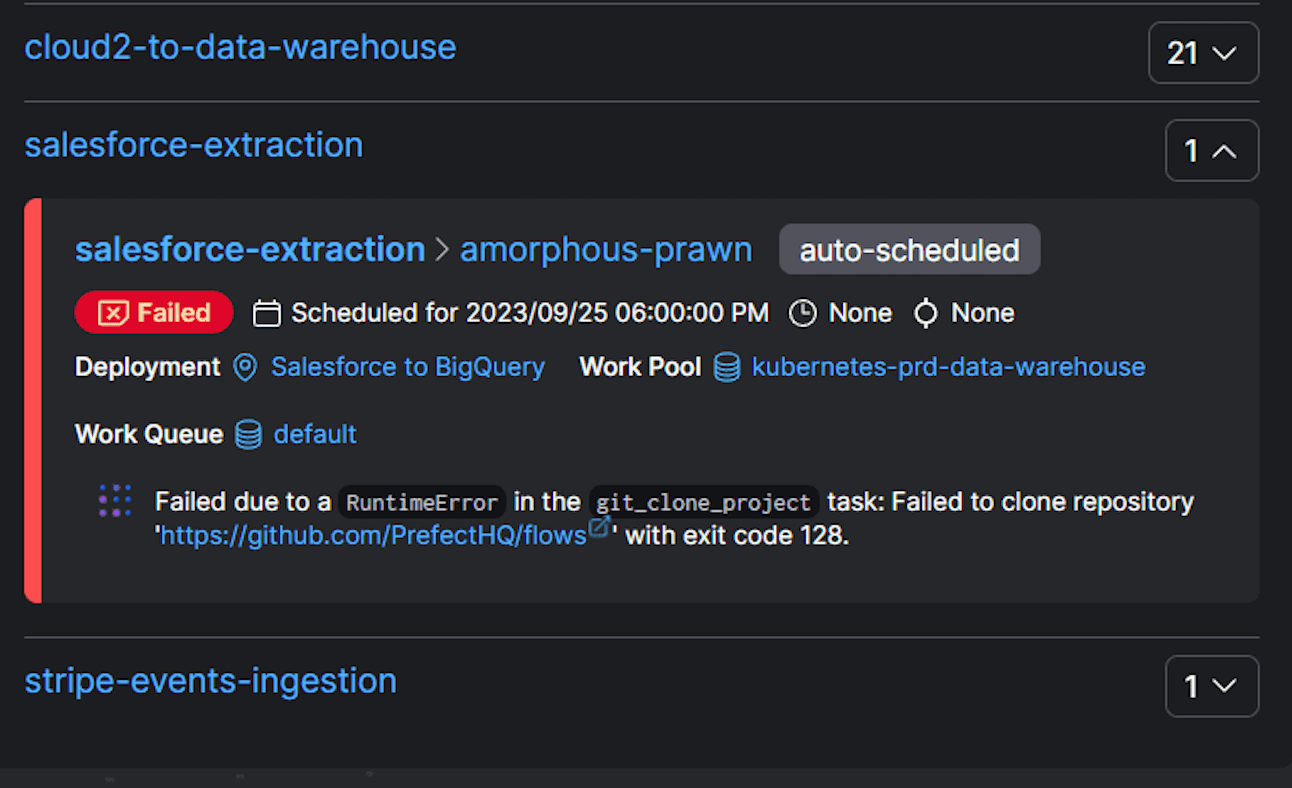Click the Deployment location pin icon

tap(245, 368)
